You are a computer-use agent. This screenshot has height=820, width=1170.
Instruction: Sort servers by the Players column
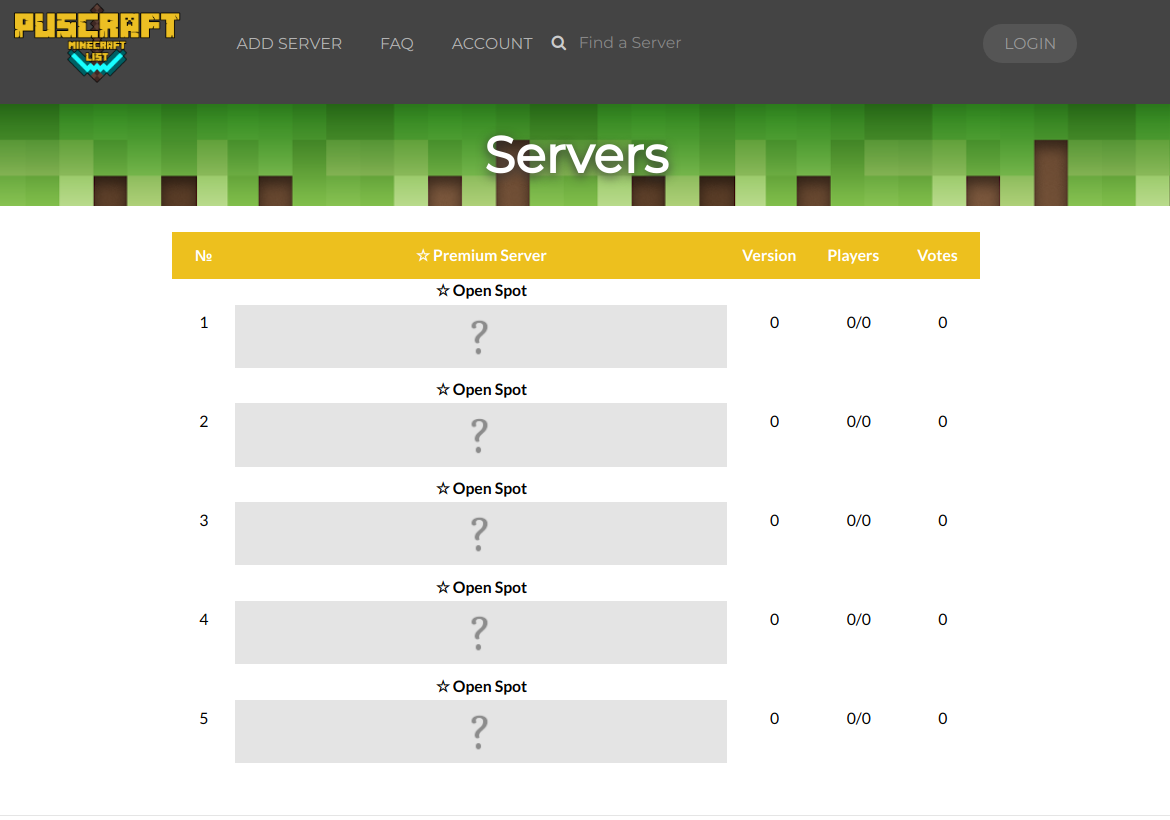coord(853,255)
